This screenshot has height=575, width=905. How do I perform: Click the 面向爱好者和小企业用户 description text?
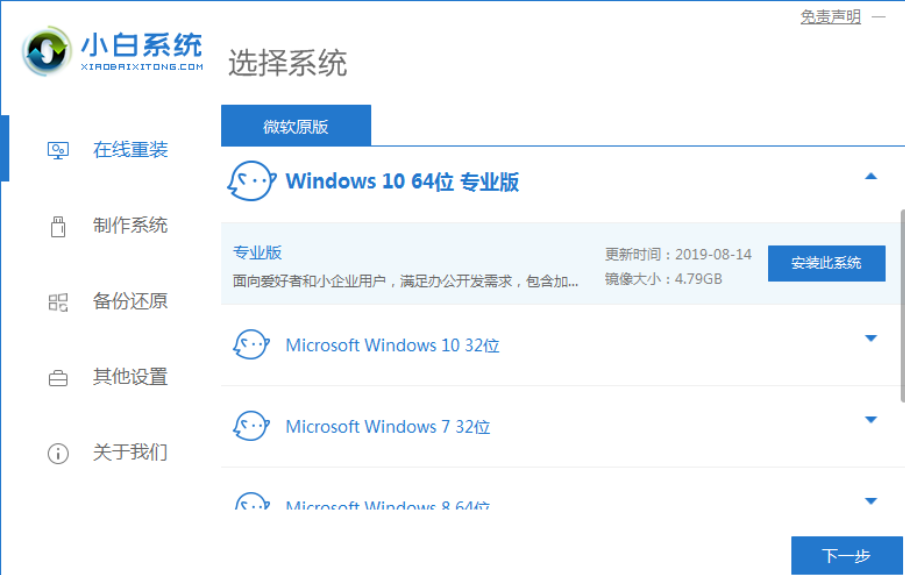pos(405,281)
